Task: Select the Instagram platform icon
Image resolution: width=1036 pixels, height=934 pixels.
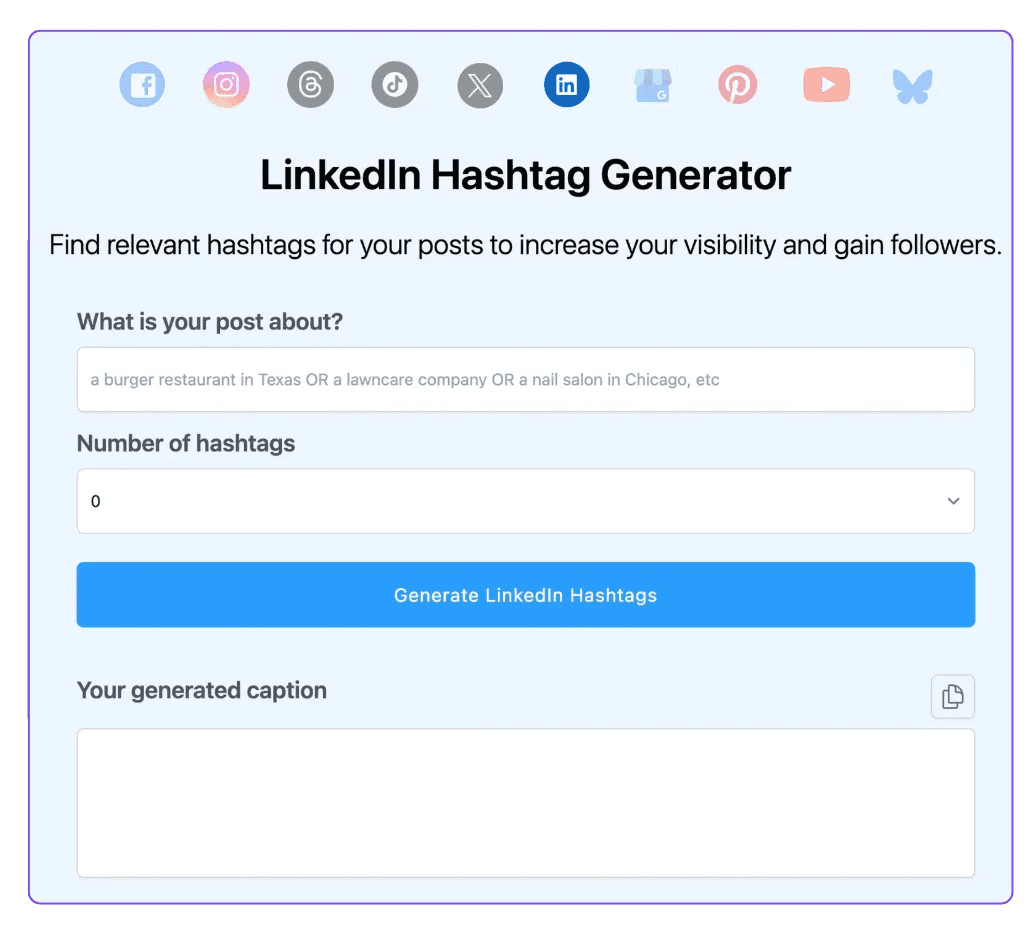Action: point(226,85)
